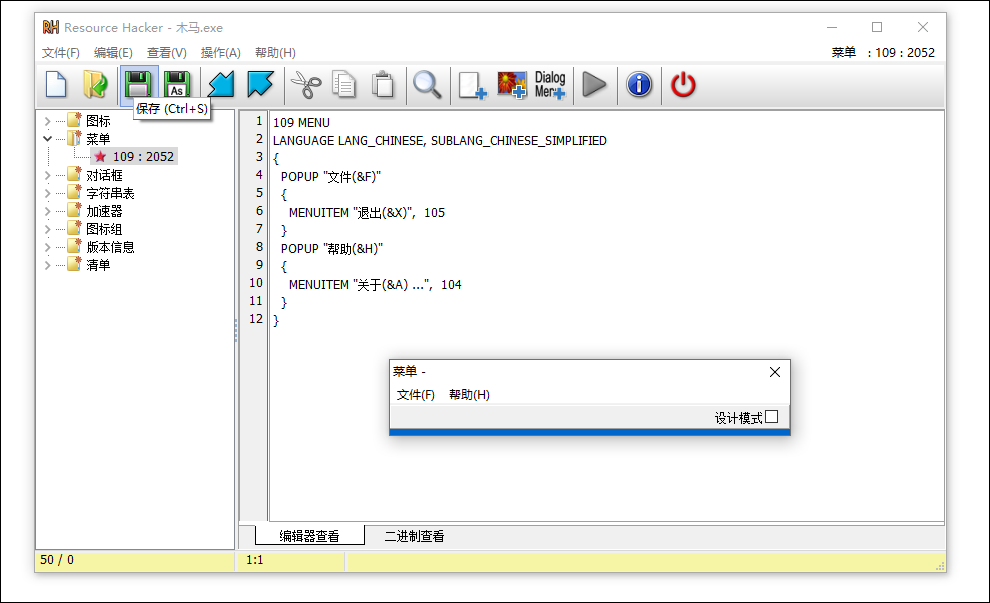Click the Add image resource icon
Screen dimensions: 990x603
(511, 85)
